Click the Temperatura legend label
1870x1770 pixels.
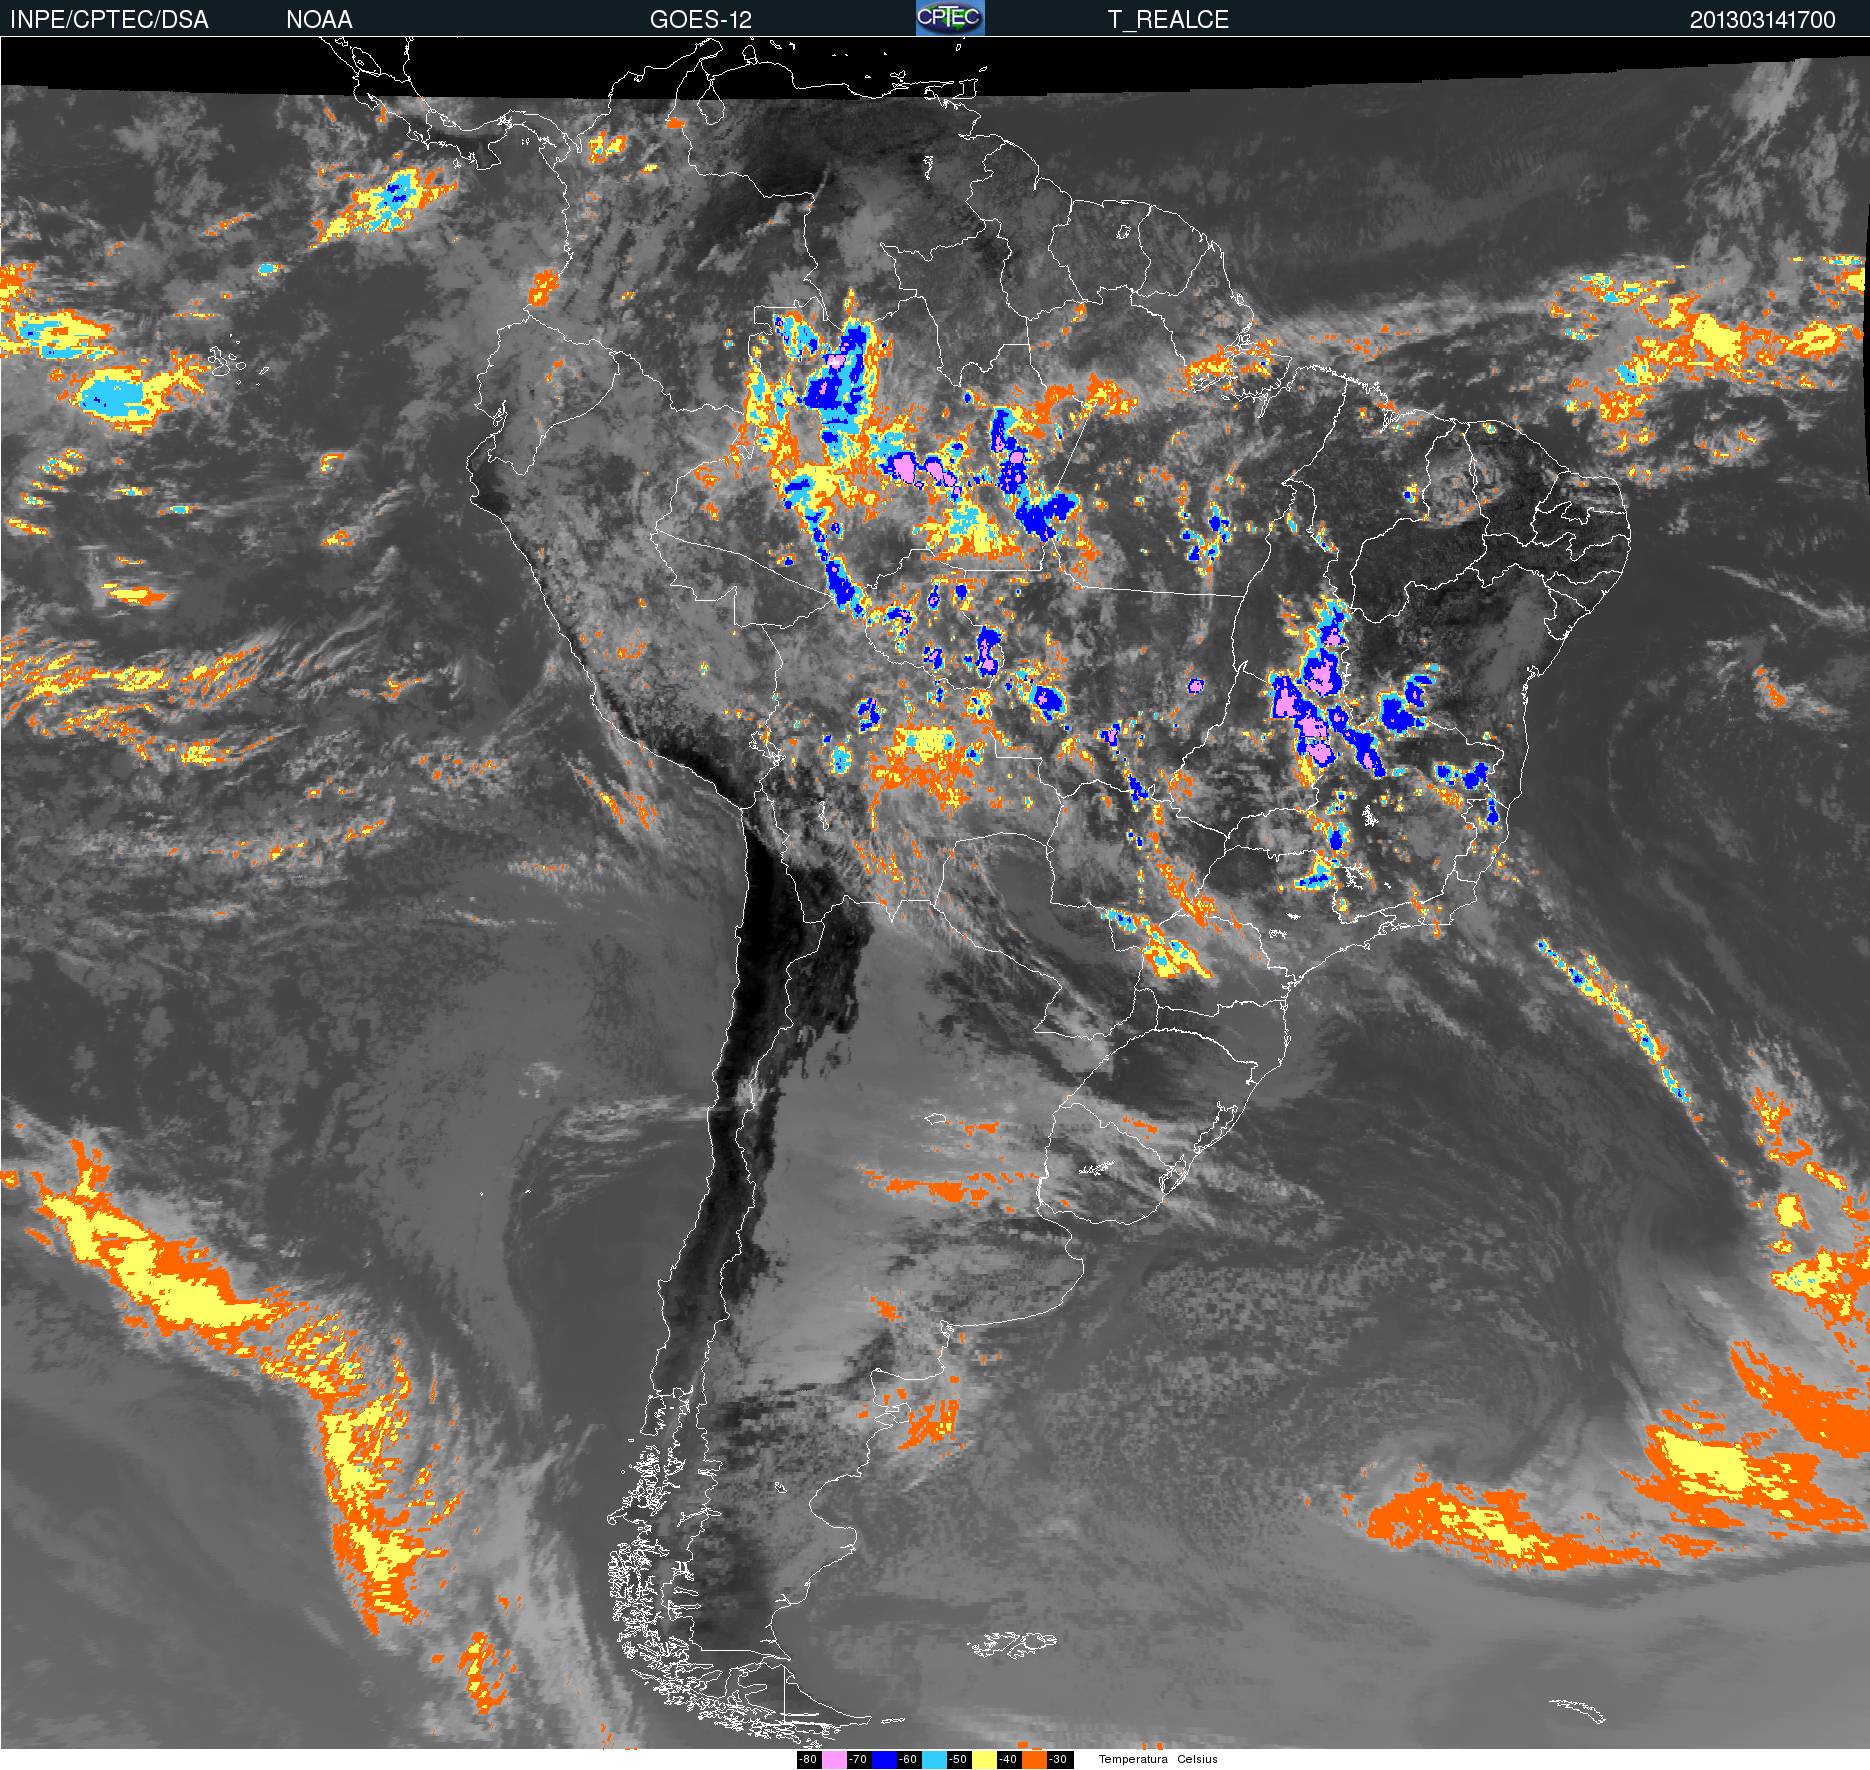tap(1133, 1760)
